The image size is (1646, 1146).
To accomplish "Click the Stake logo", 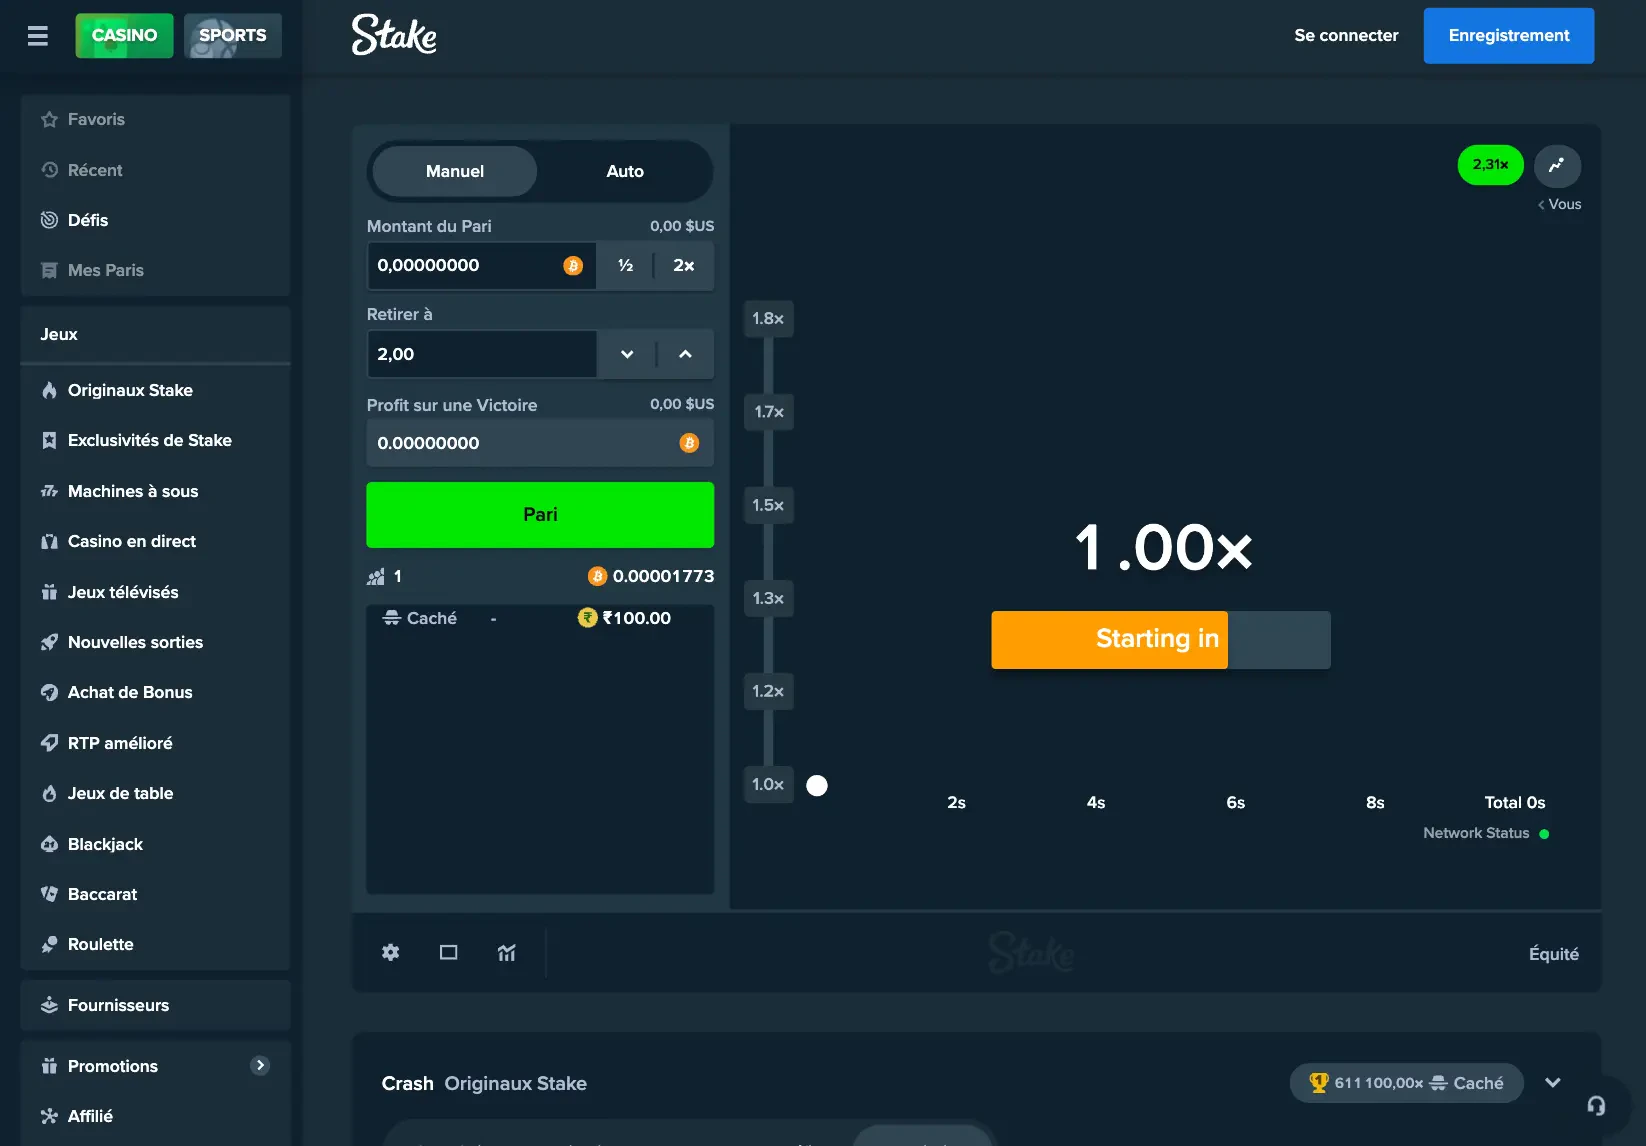I will pos(394,35).
